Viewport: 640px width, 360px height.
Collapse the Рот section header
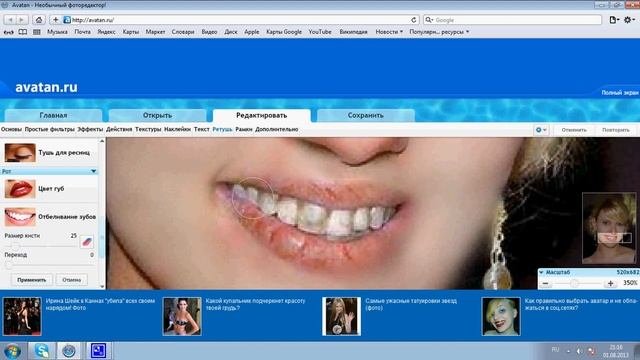tap(49, 171)
